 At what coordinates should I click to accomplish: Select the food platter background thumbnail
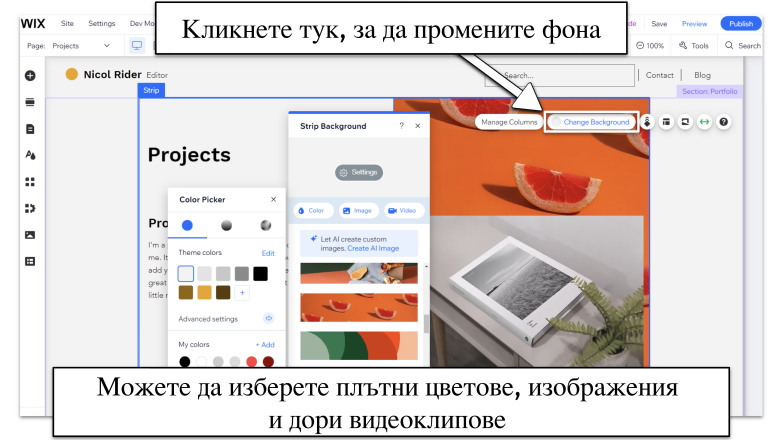click(x=359, y=273)
